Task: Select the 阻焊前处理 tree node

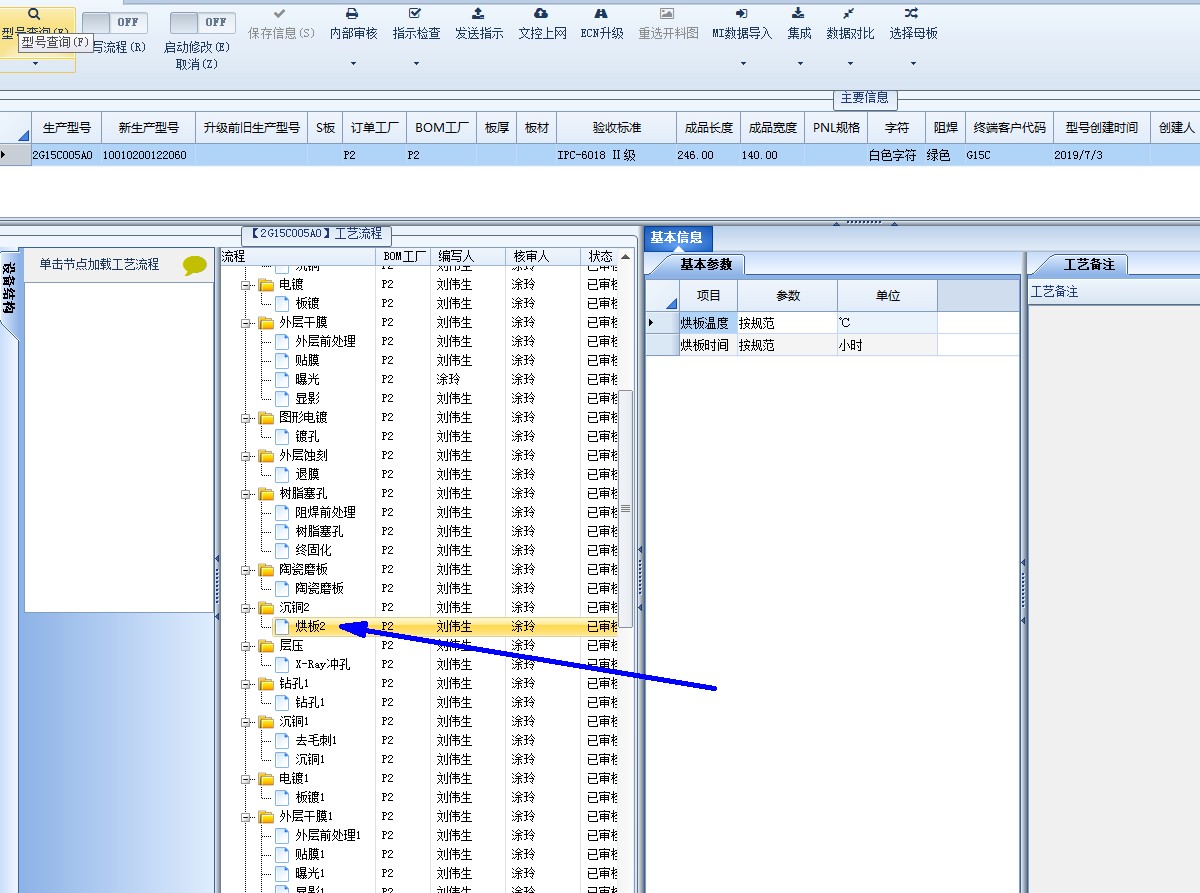Action: point(325,513)
